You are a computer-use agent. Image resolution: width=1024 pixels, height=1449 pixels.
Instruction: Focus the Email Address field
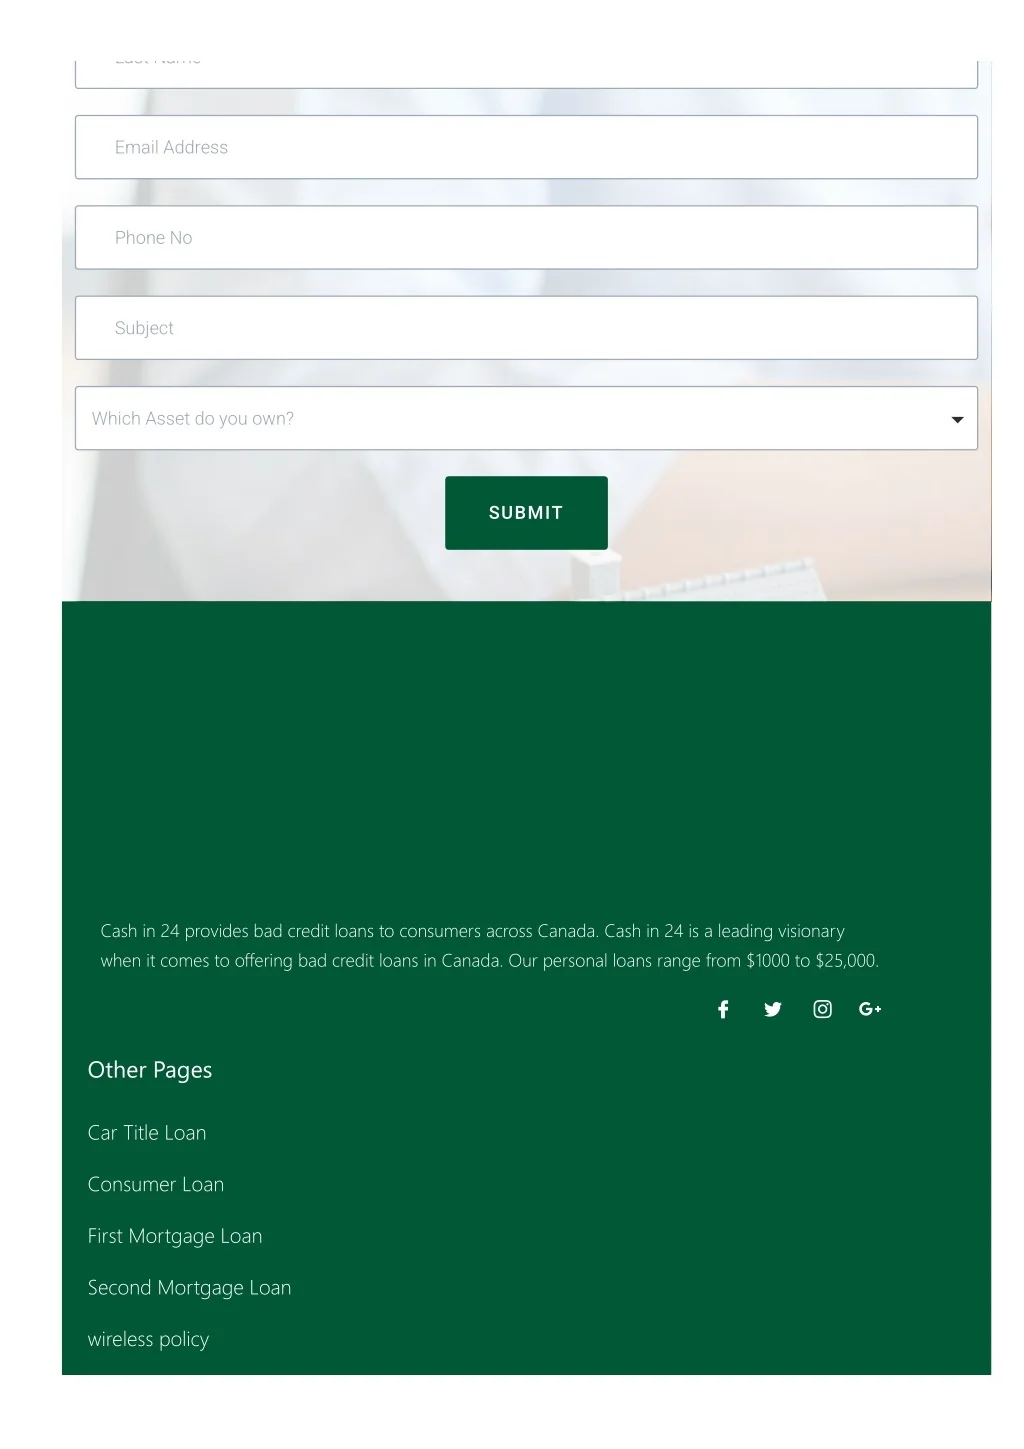[526, 147]
